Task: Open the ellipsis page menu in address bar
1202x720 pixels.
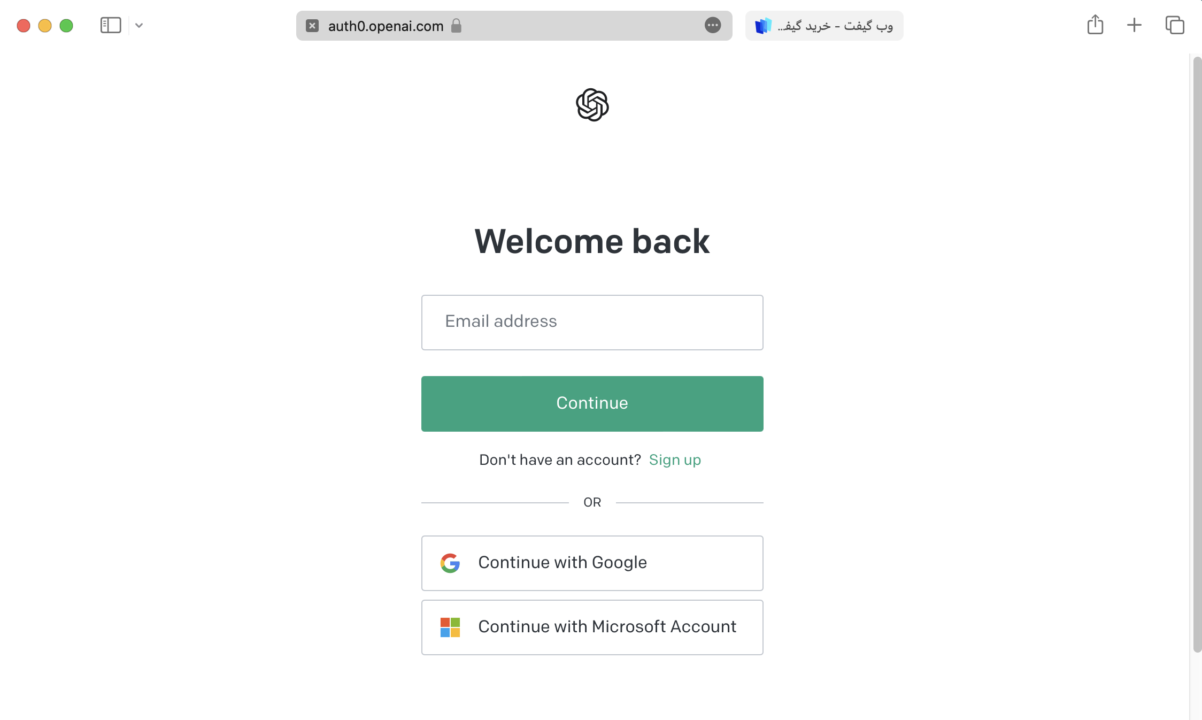Action: (713, 25)
